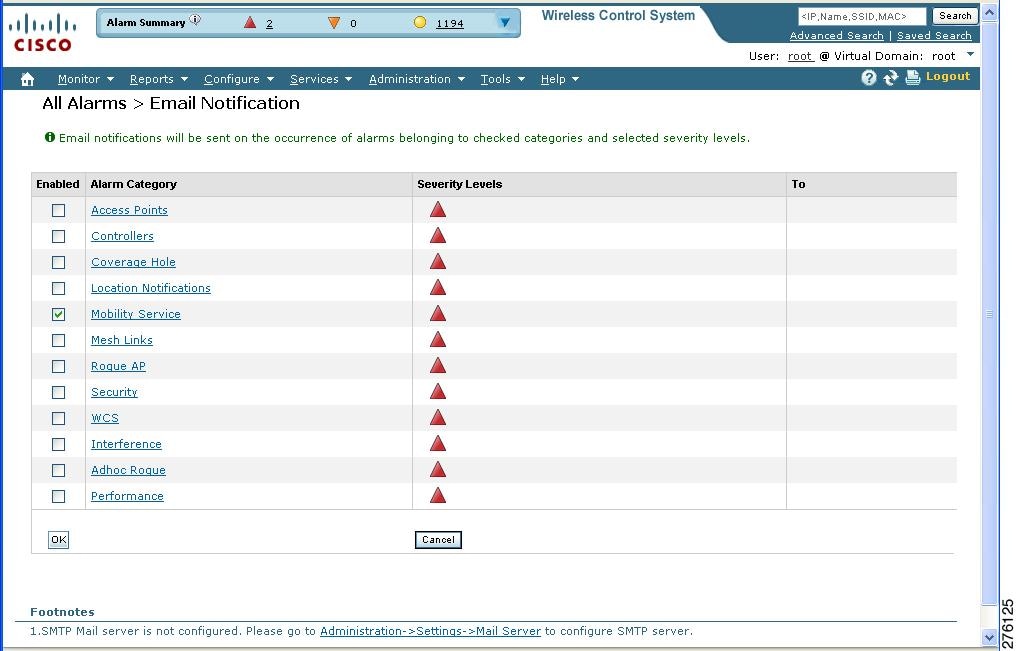Click severity triangle in the Mesh Links row

[438, 339]
